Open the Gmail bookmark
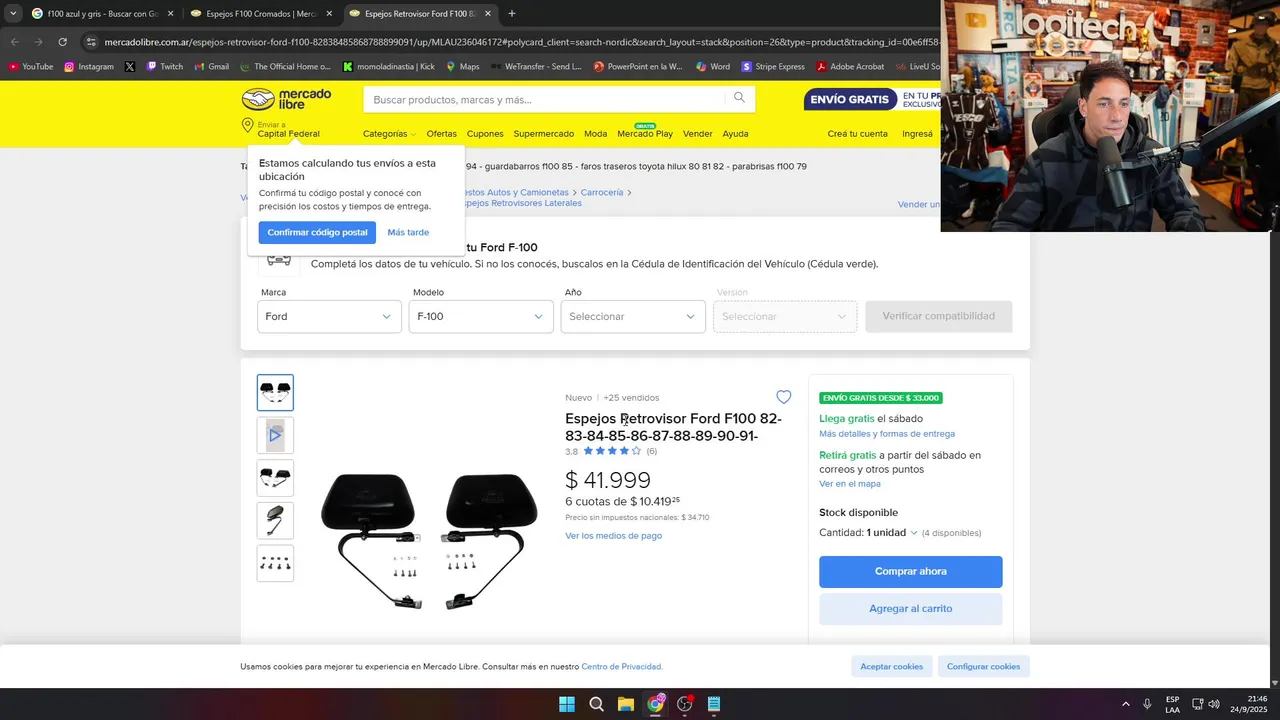The height and width of the screenshot is (720, 1280). [211, 67]
